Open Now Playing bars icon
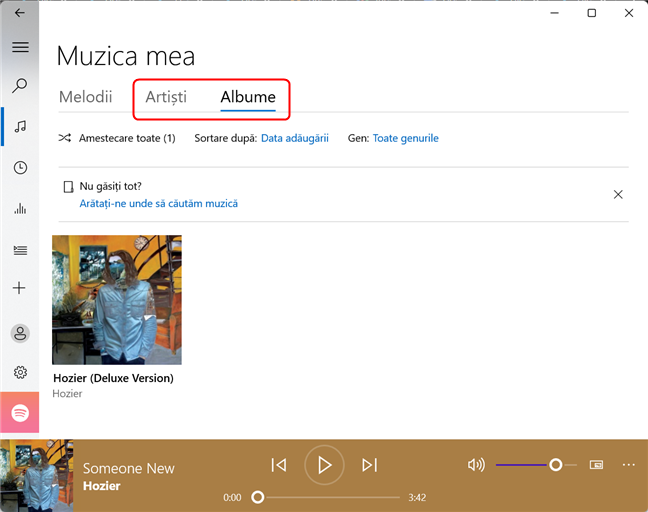The height and width of the screenshot is (512, 648). 20,208
